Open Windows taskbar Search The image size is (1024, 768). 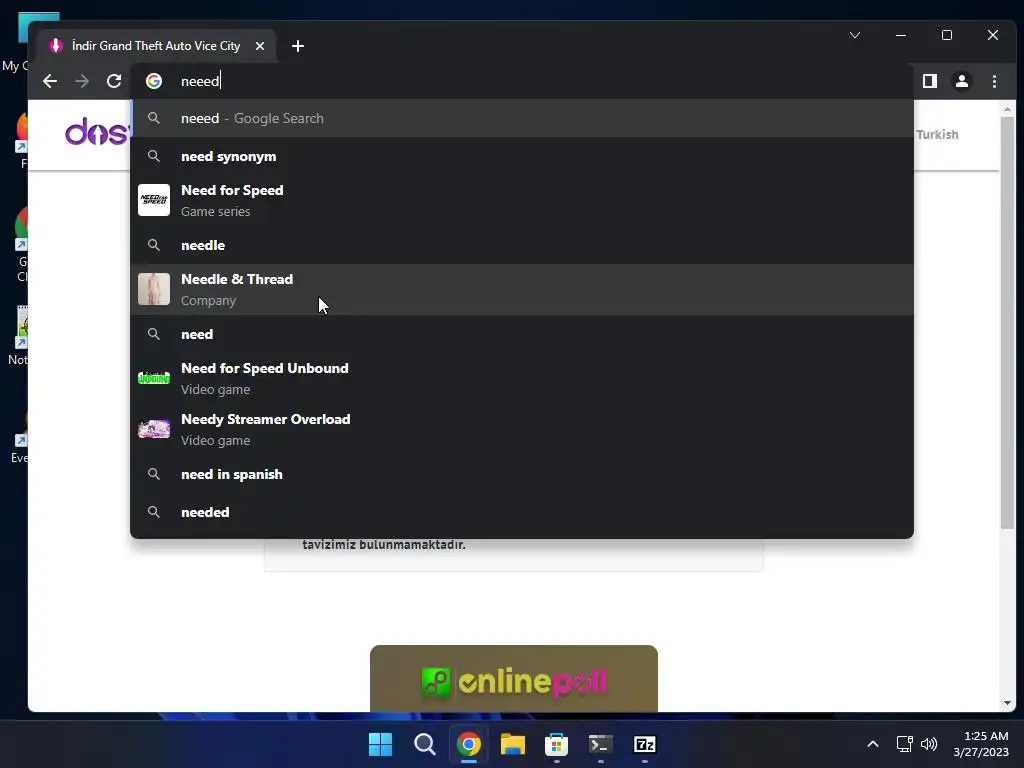tap(424, 744)
